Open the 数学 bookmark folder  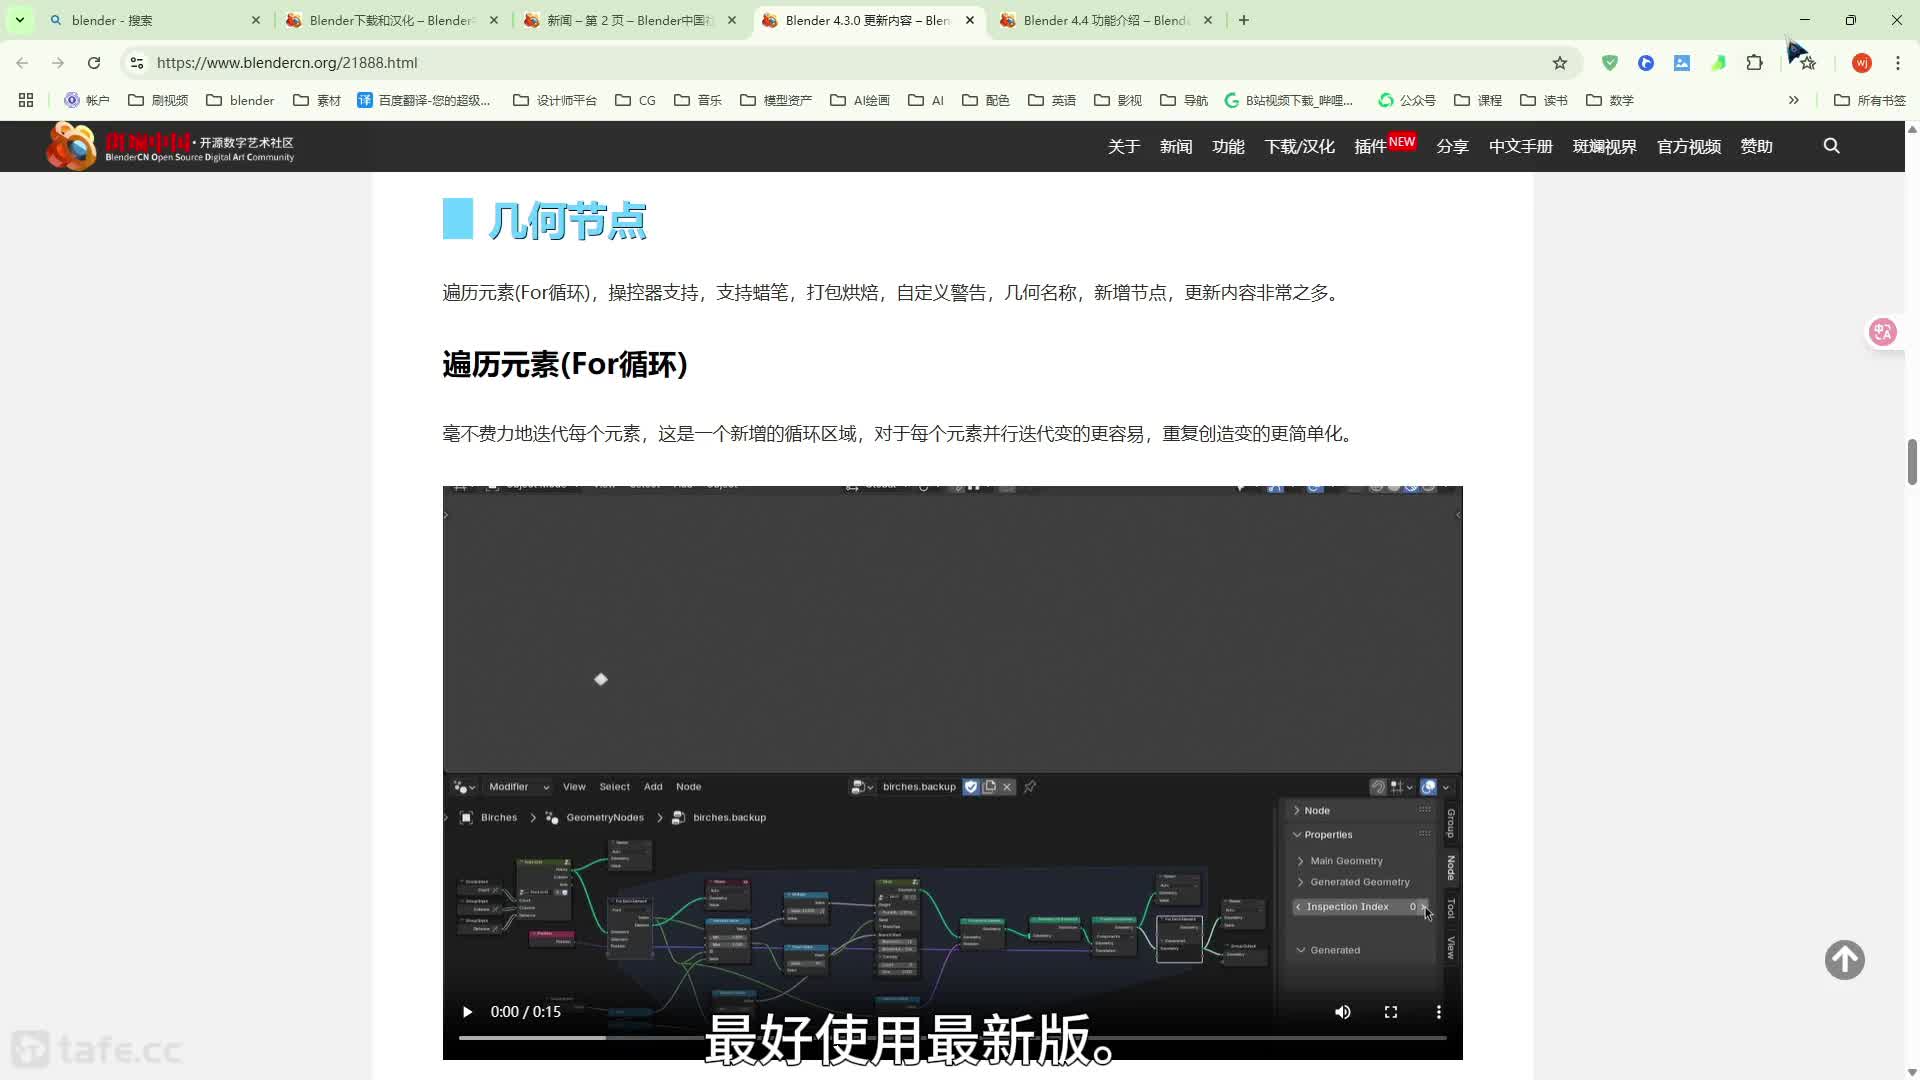(x=1610, y=100)
